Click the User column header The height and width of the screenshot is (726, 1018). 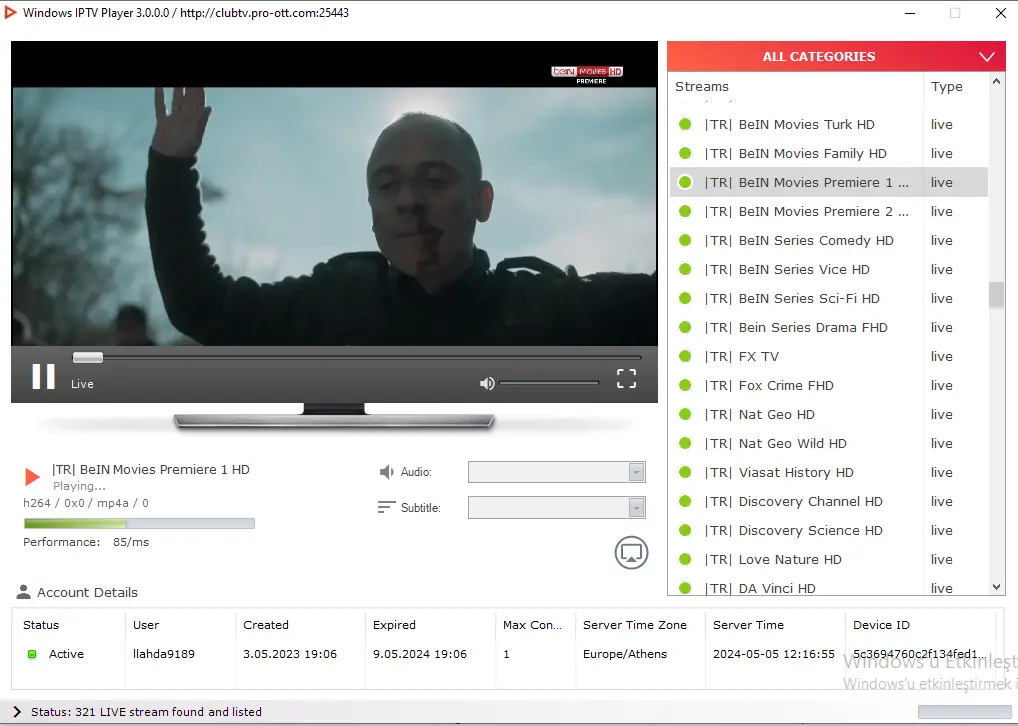(x=146, y=625)
